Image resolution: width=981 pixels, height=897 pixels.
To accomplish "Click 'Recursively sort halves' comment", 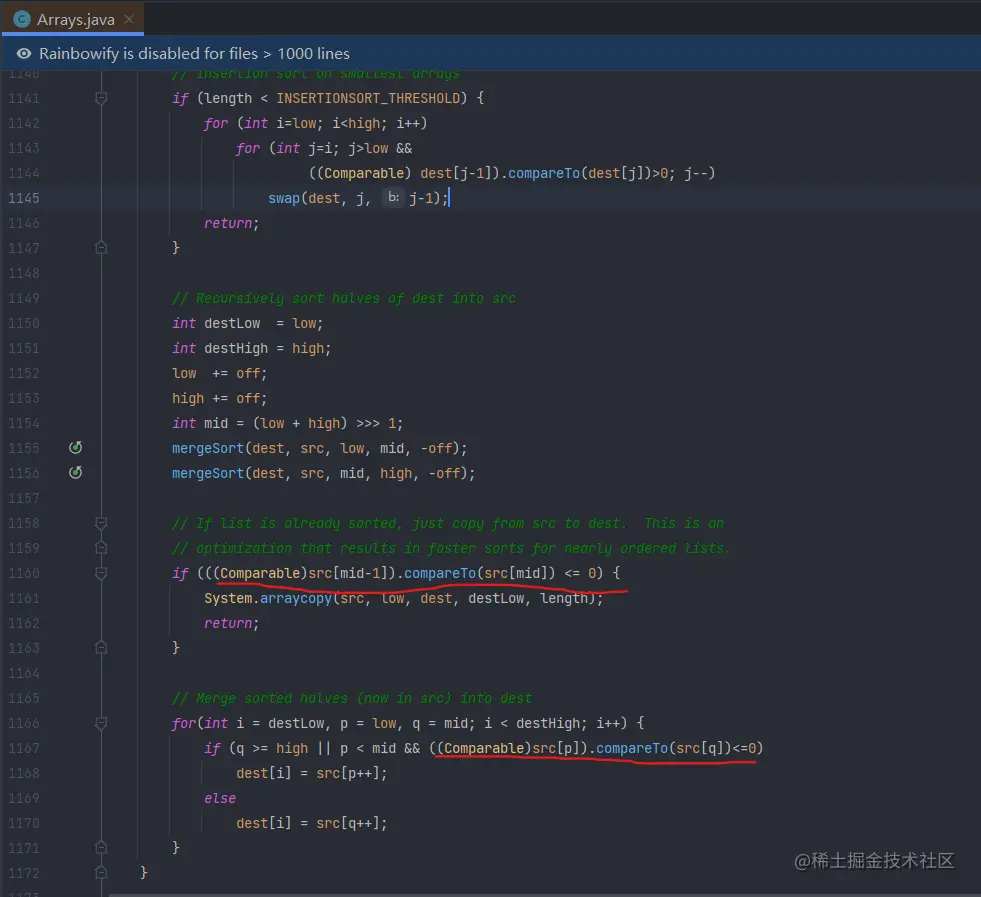I will coord(344,298).
